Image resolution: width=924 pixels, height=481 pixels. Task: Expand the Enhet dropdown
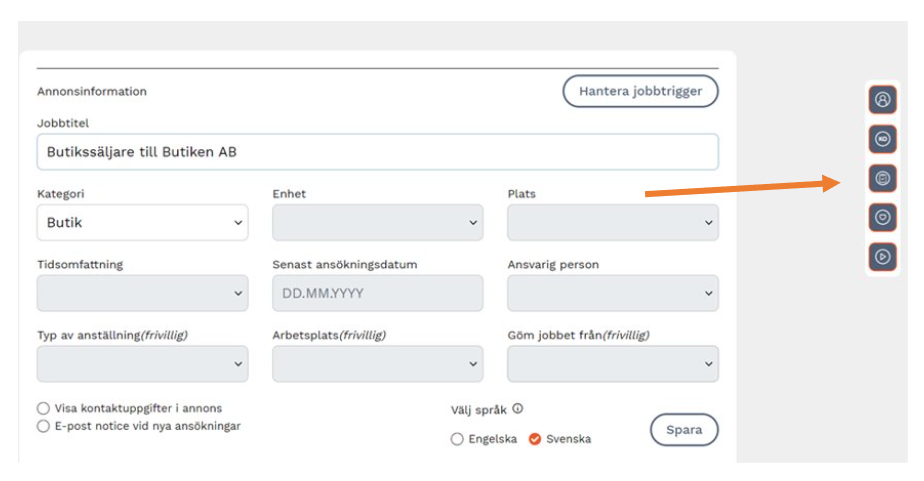point(377,223)
